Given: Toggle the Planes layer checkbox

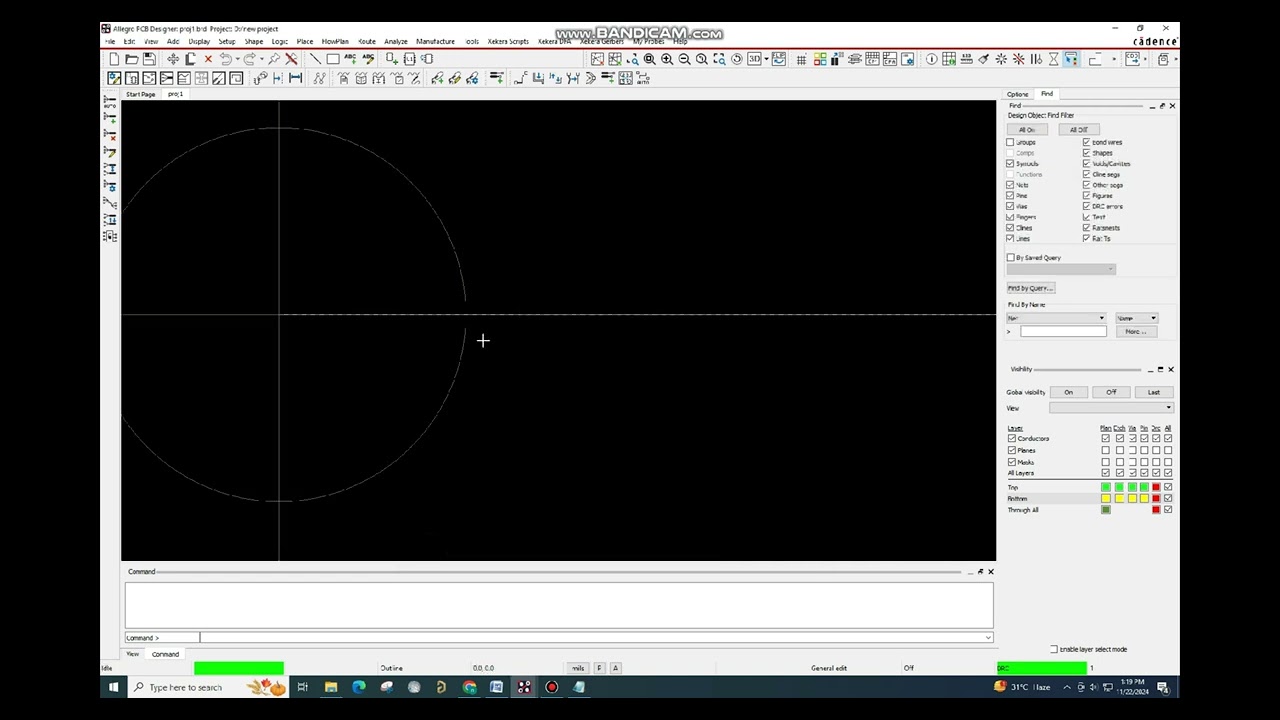Looking at the screenshot, I should coord(1012,450).
